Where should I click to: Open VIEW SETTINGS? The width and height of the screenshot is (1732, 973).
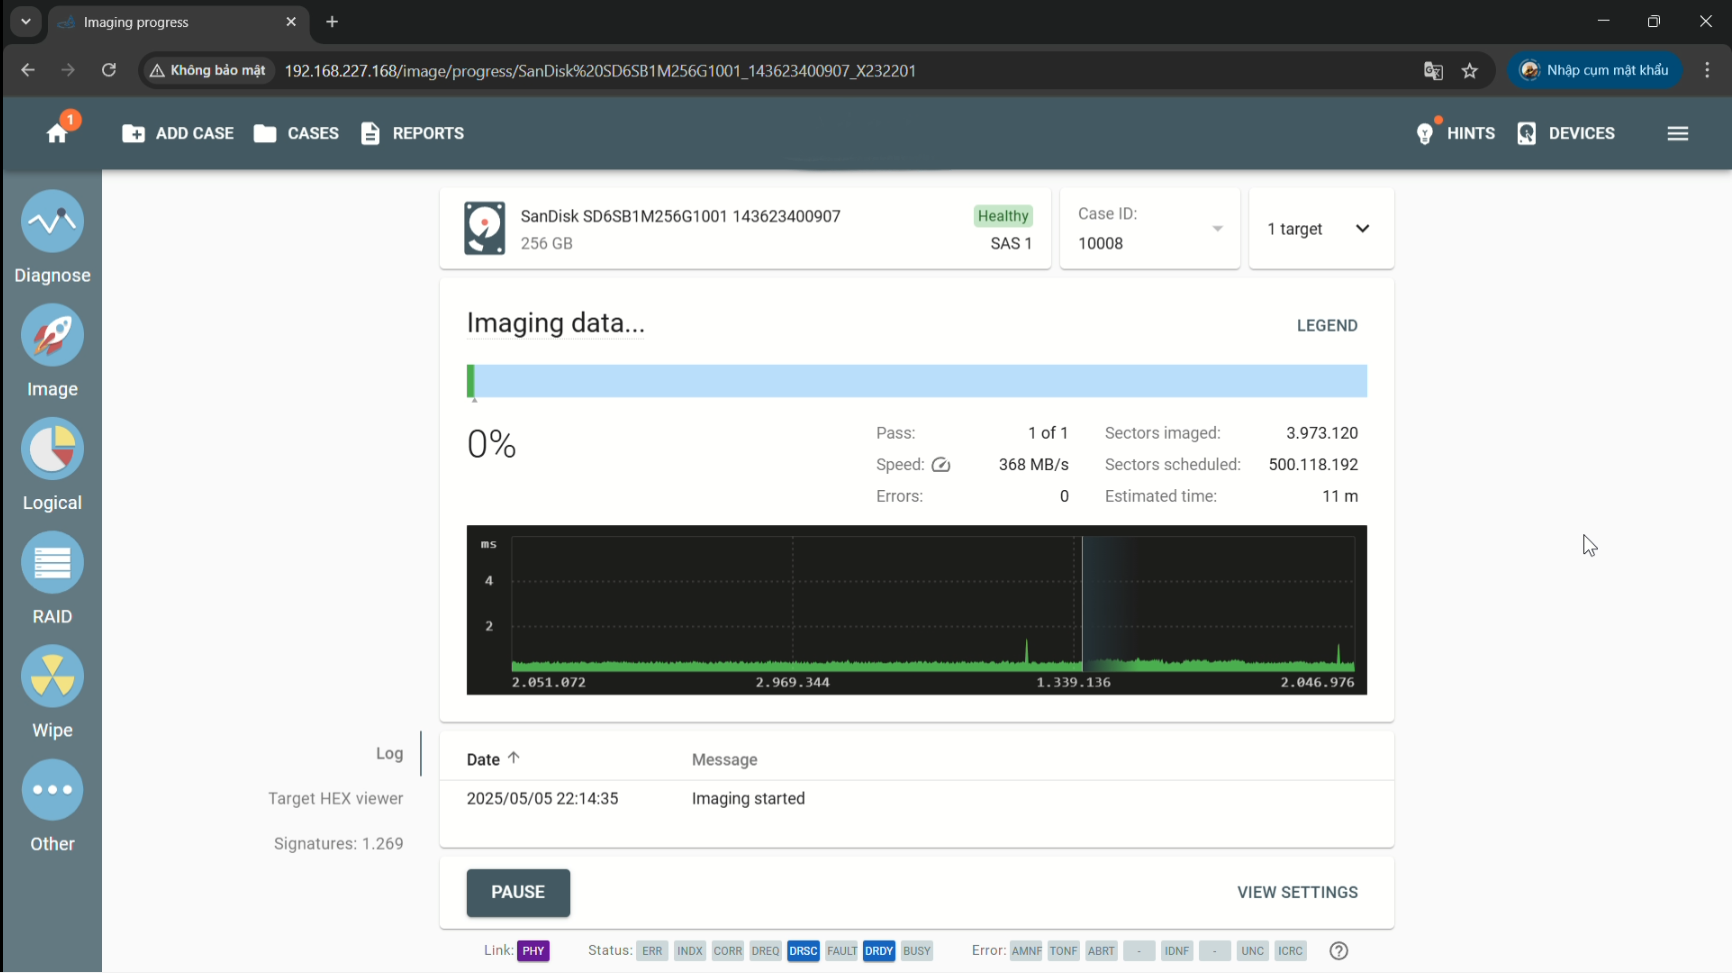pos(1297,893)
